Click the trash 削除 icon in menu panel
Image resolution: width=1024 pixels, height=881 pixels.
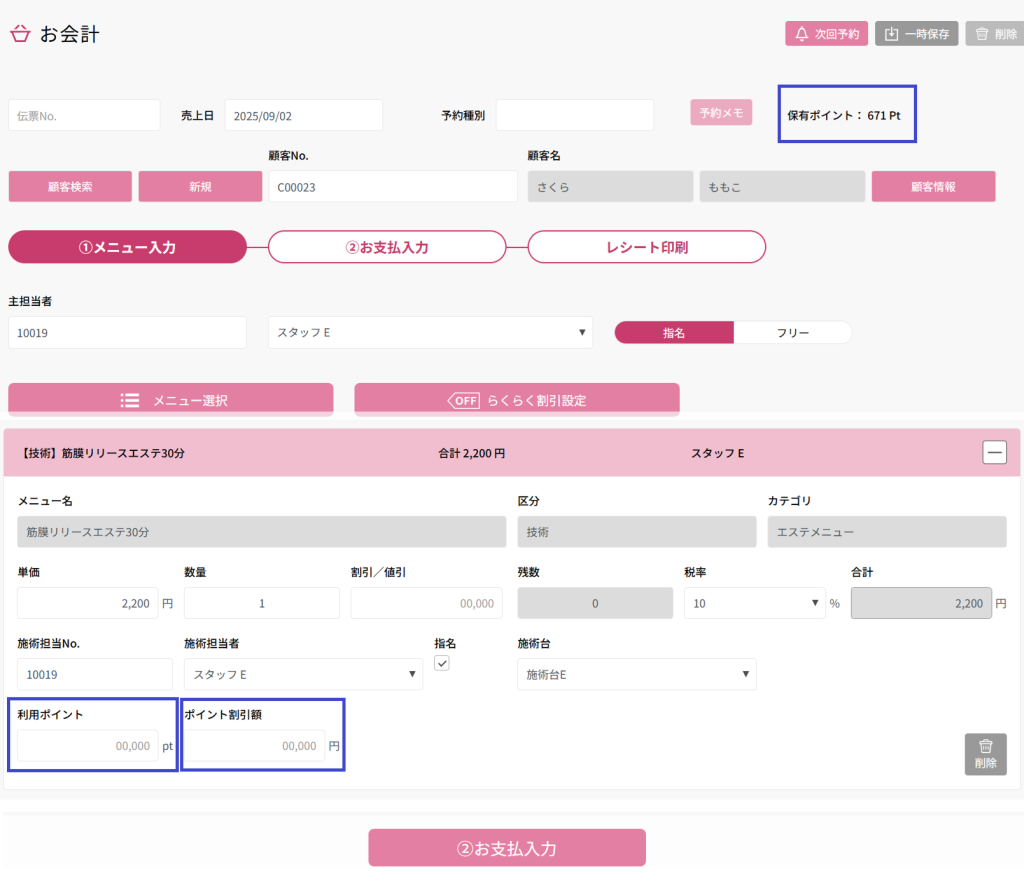tap(985, 753)
